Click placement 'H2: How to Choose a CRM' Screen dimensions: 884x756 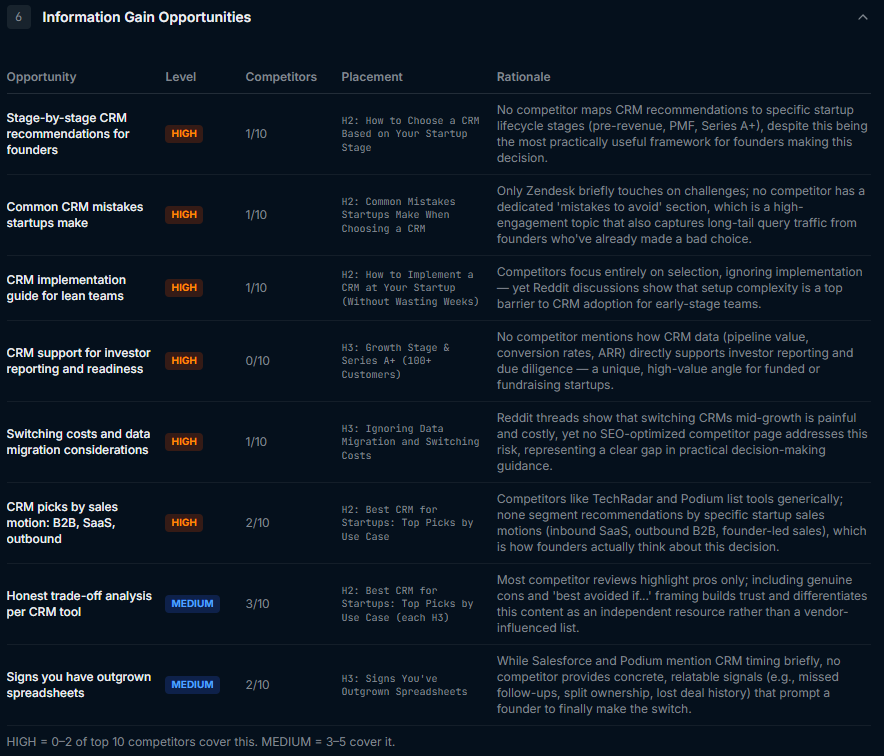point(410,134)
